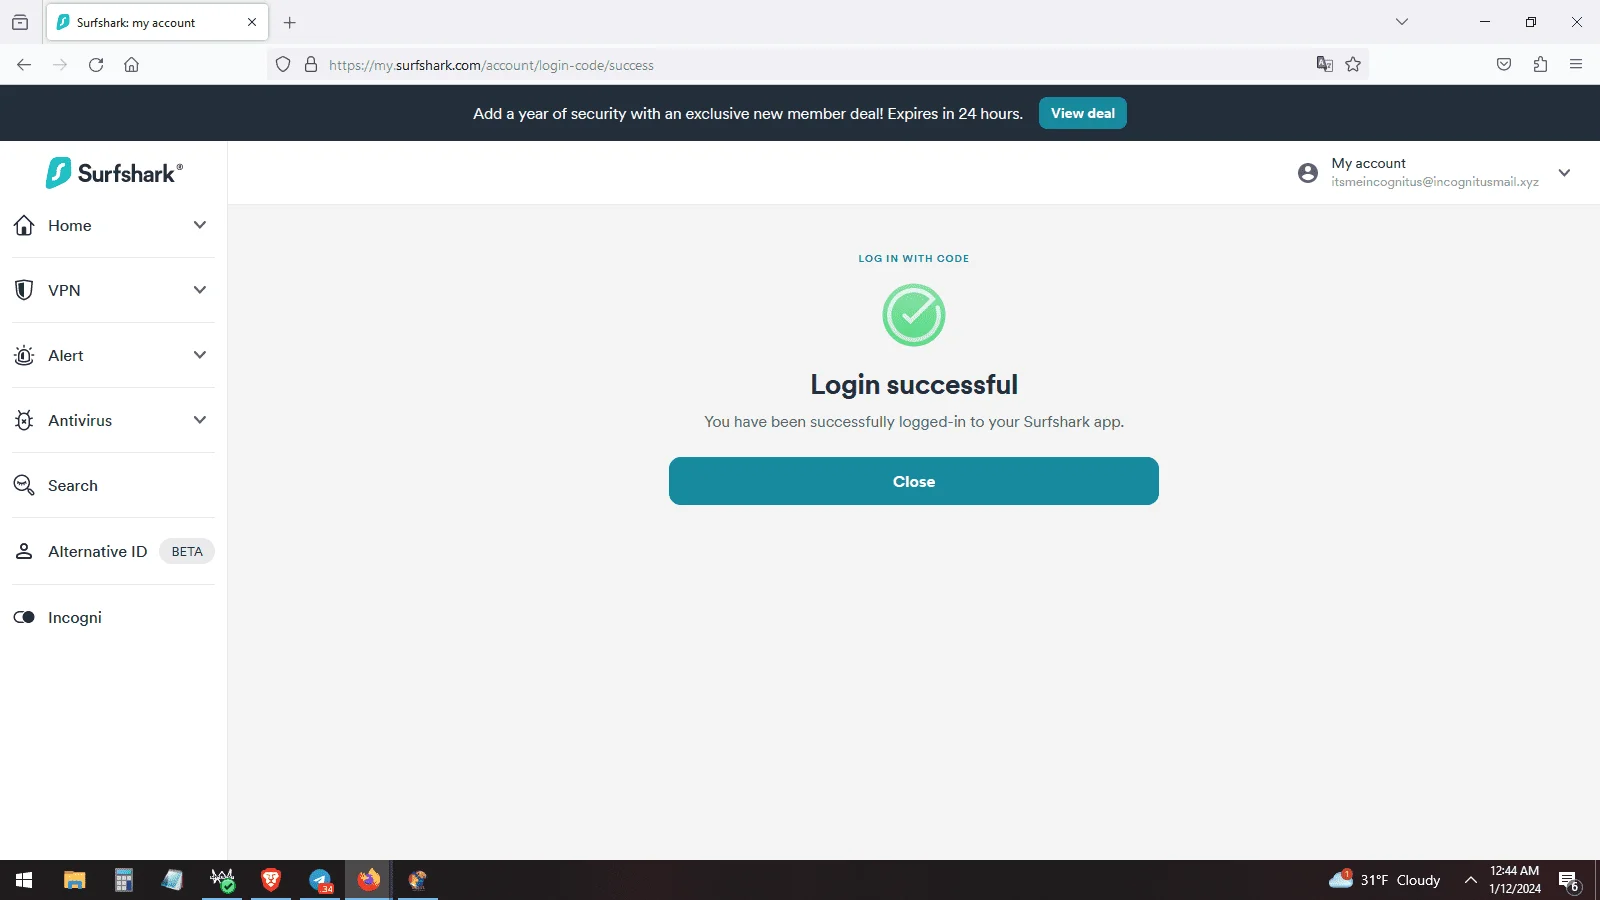The image size is (1600, 900).
Task: Open the recent browsing view icon
Action: click(x=20, y=22)
